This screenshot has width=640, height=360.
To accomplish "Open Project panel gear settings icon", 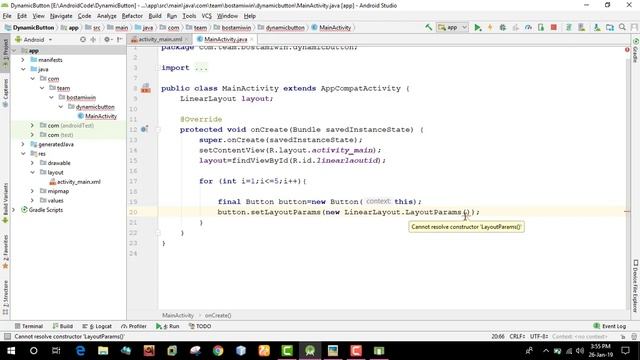I will click(x=107, y=40).
